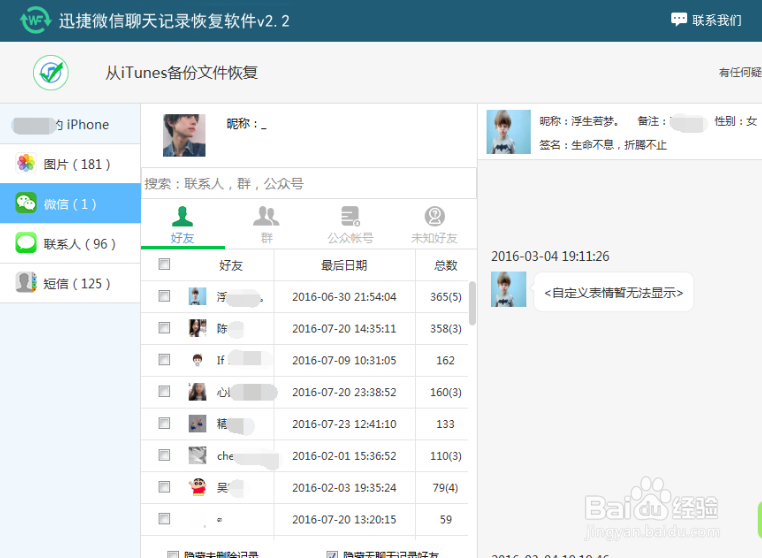
Task: Click the date cell 2016-02-03 19:35:24
Action: click(x=344, y=488)
